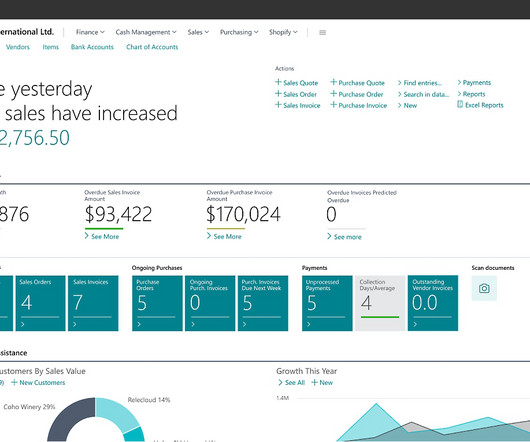Screen dimensions: 530x442
Task: Create a new Purchase Quote
Action: pos(357,82)
